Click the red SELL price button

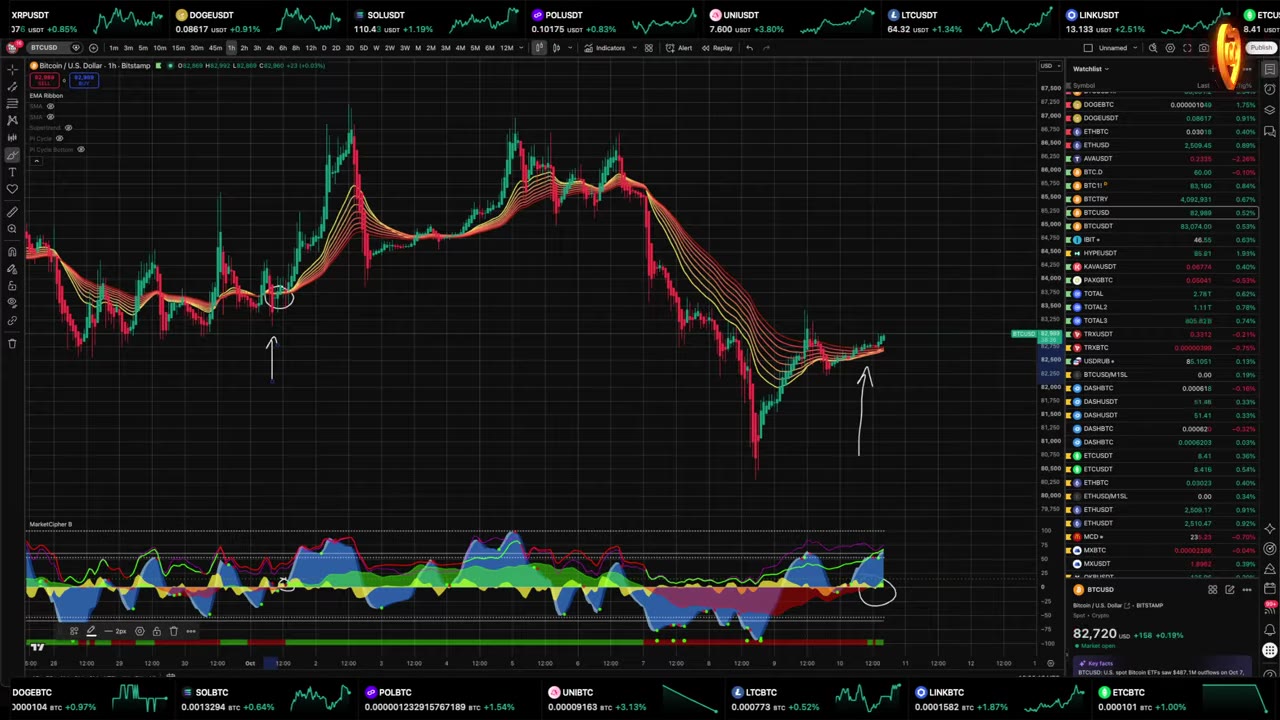click(x=45, y=79)
